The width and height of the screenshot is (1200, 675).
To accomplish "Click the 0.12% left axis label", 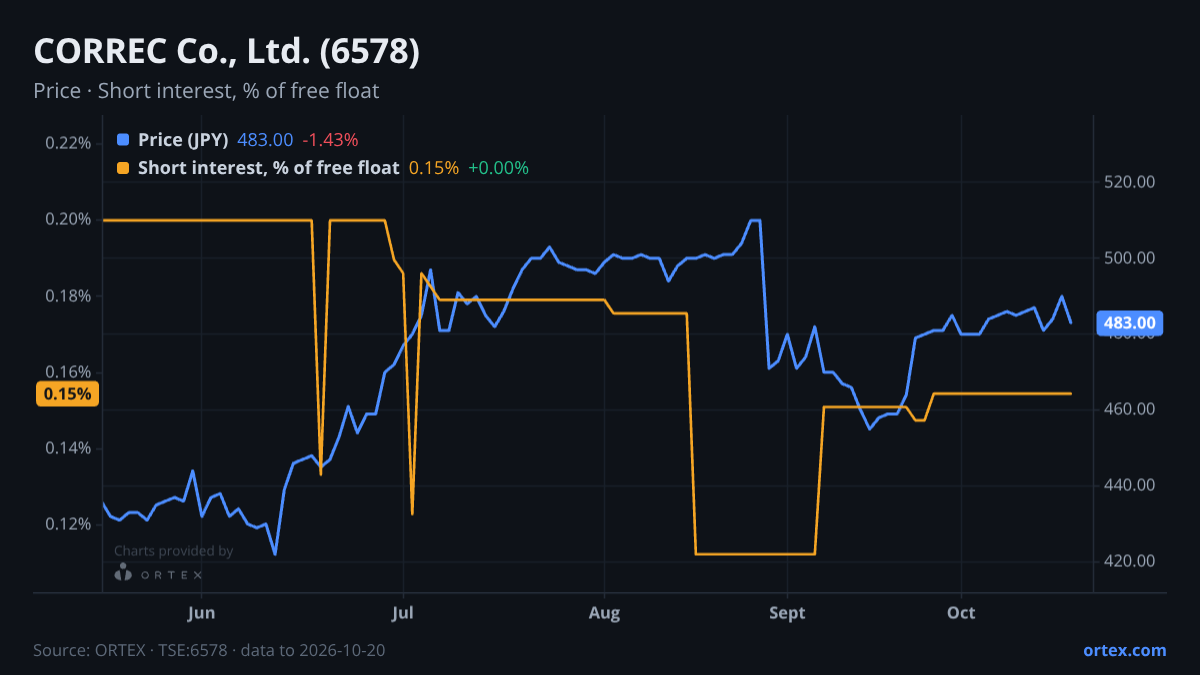I will (x=68, y=524).
